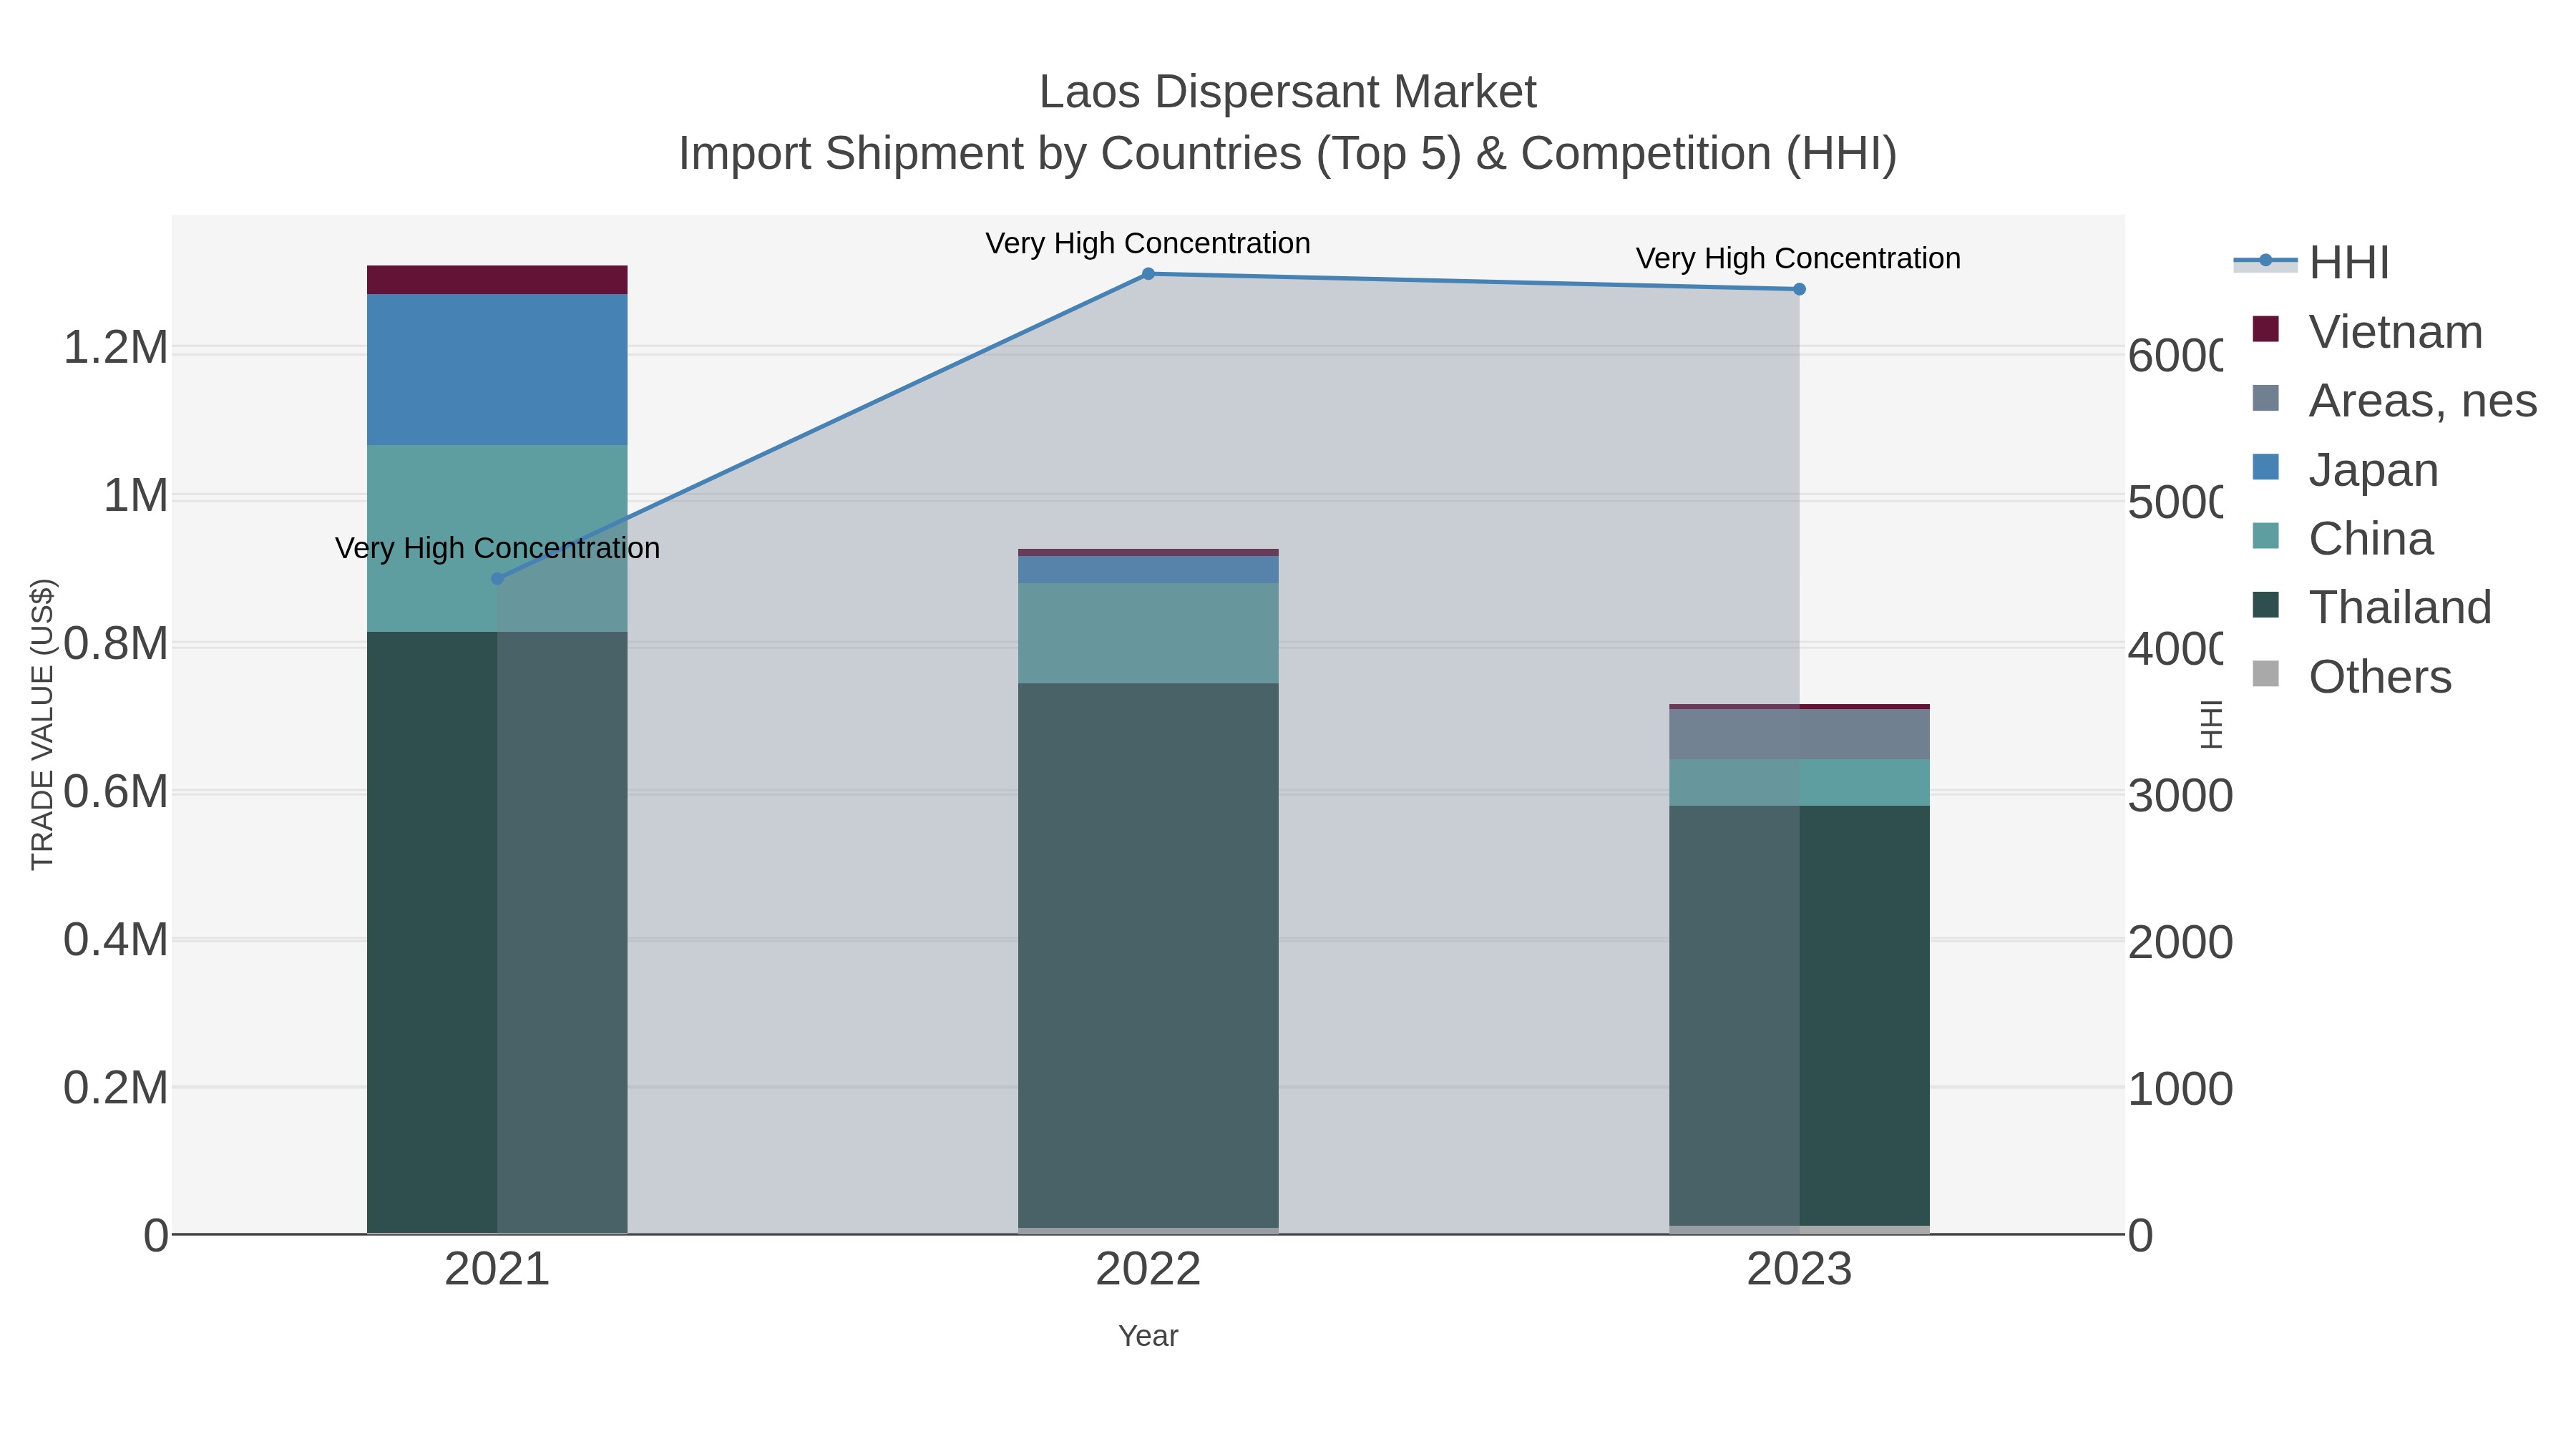Click the Thailand dark green legend swatch
This screenshot has width=2576, height=1449.
coord(2265,605)
